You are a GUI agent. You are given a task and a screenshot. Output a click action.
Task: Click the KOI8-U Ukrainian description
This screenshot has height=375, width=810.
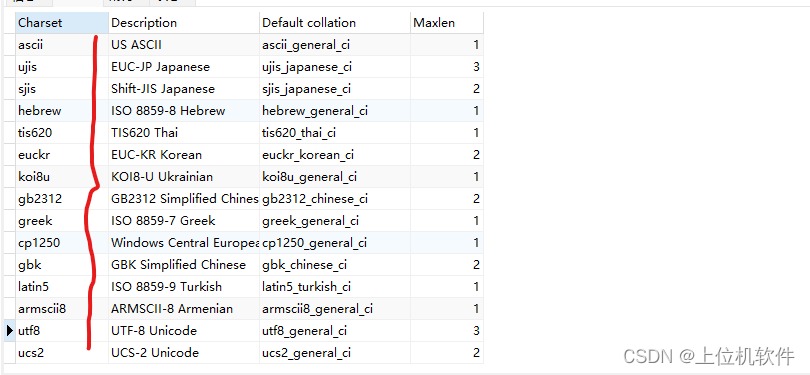tap(184, 177)
